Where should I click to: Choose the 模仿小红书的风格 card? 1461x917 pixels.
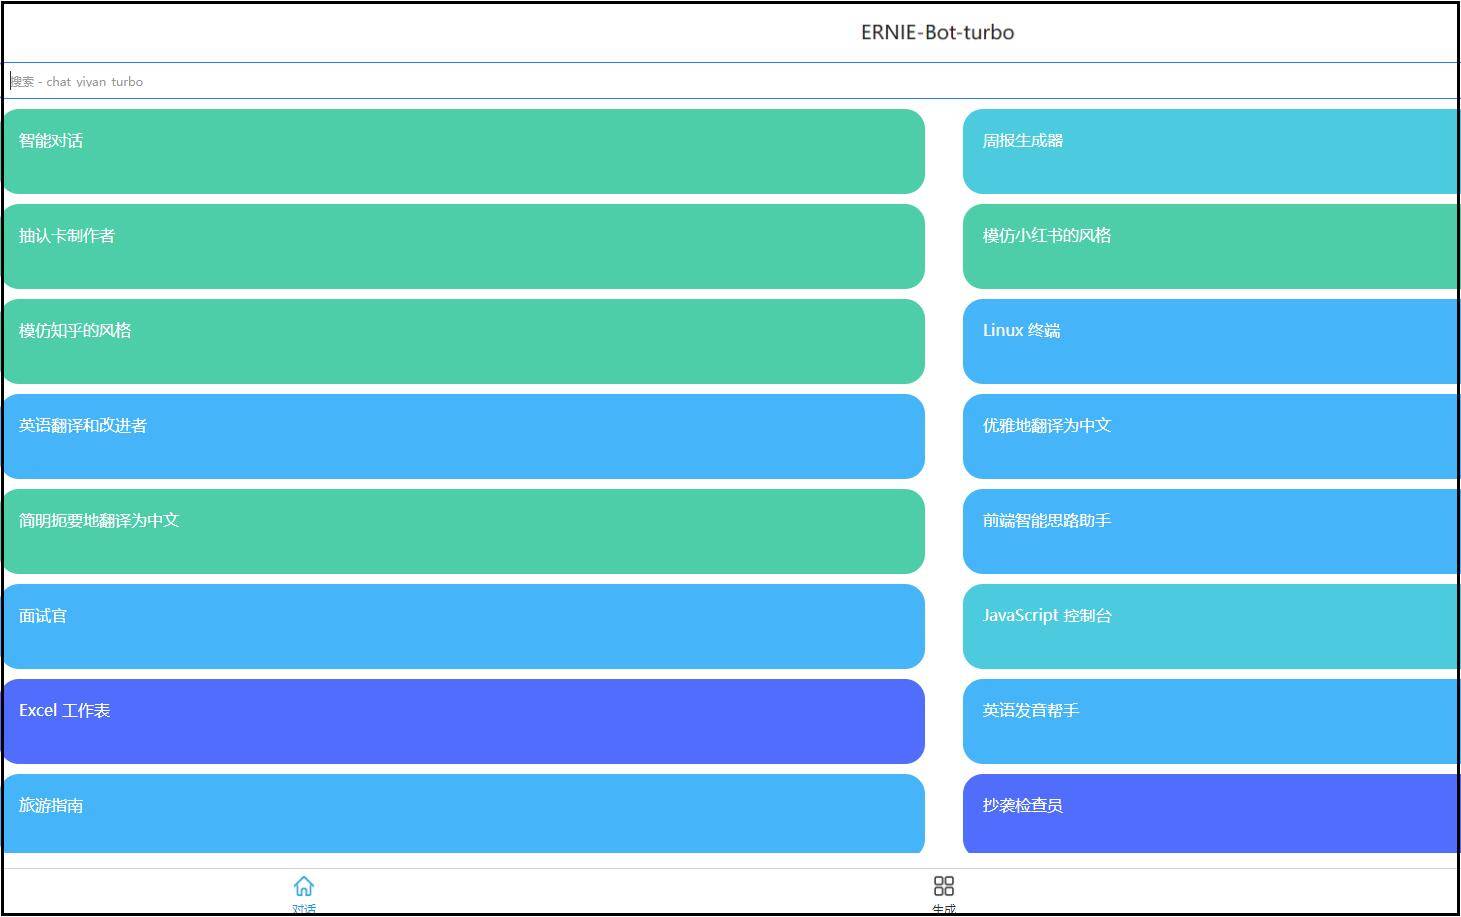[1210, 246]
